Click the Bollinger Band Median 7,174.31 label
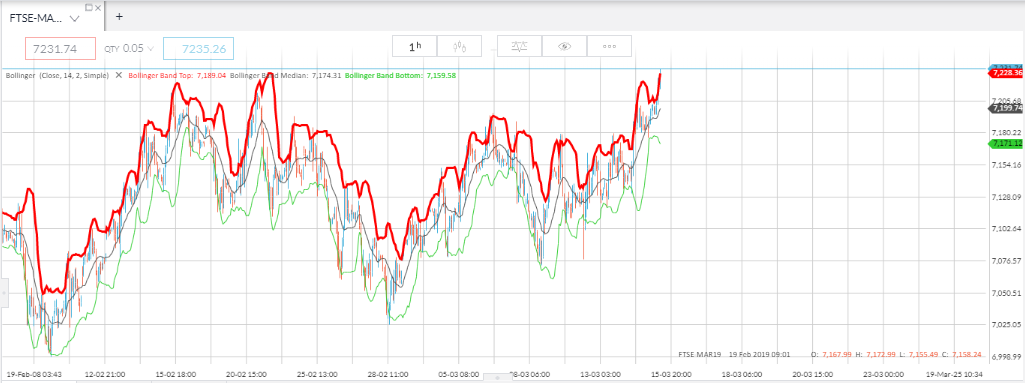 click(286, 75)
